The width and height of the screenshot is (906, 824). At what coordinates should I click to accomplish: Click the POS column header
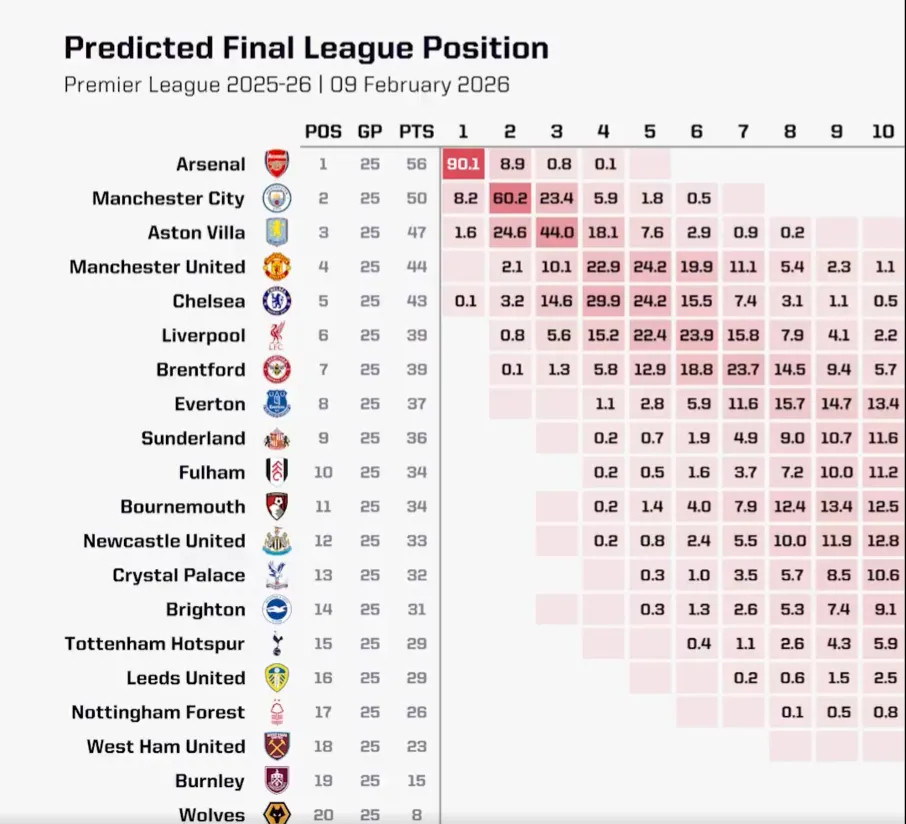(x=323, y=131)
